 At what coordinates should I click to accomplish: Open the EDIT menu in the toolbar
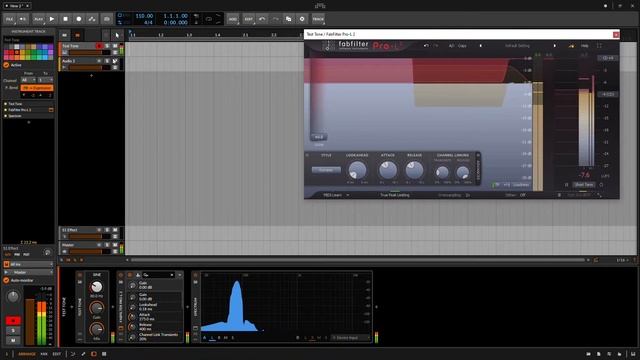(x=248, y=19)
